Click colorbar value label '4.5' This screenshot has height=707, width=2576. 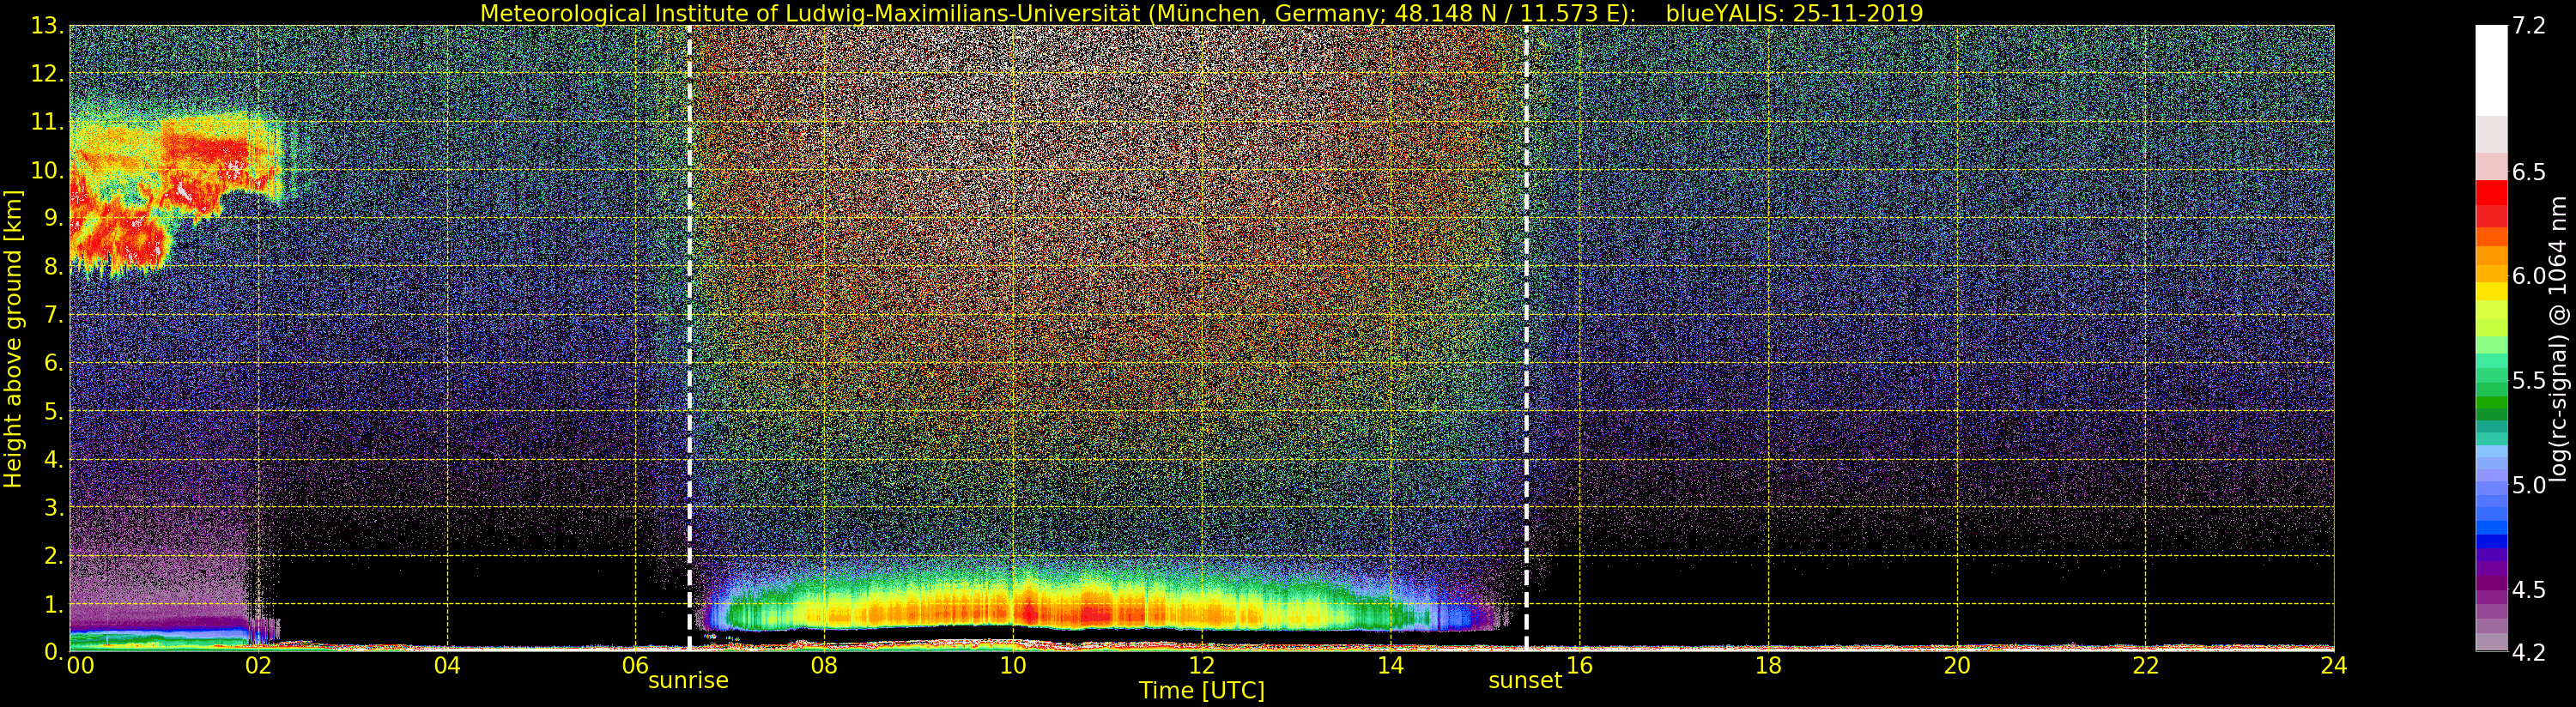(2529, 590)
